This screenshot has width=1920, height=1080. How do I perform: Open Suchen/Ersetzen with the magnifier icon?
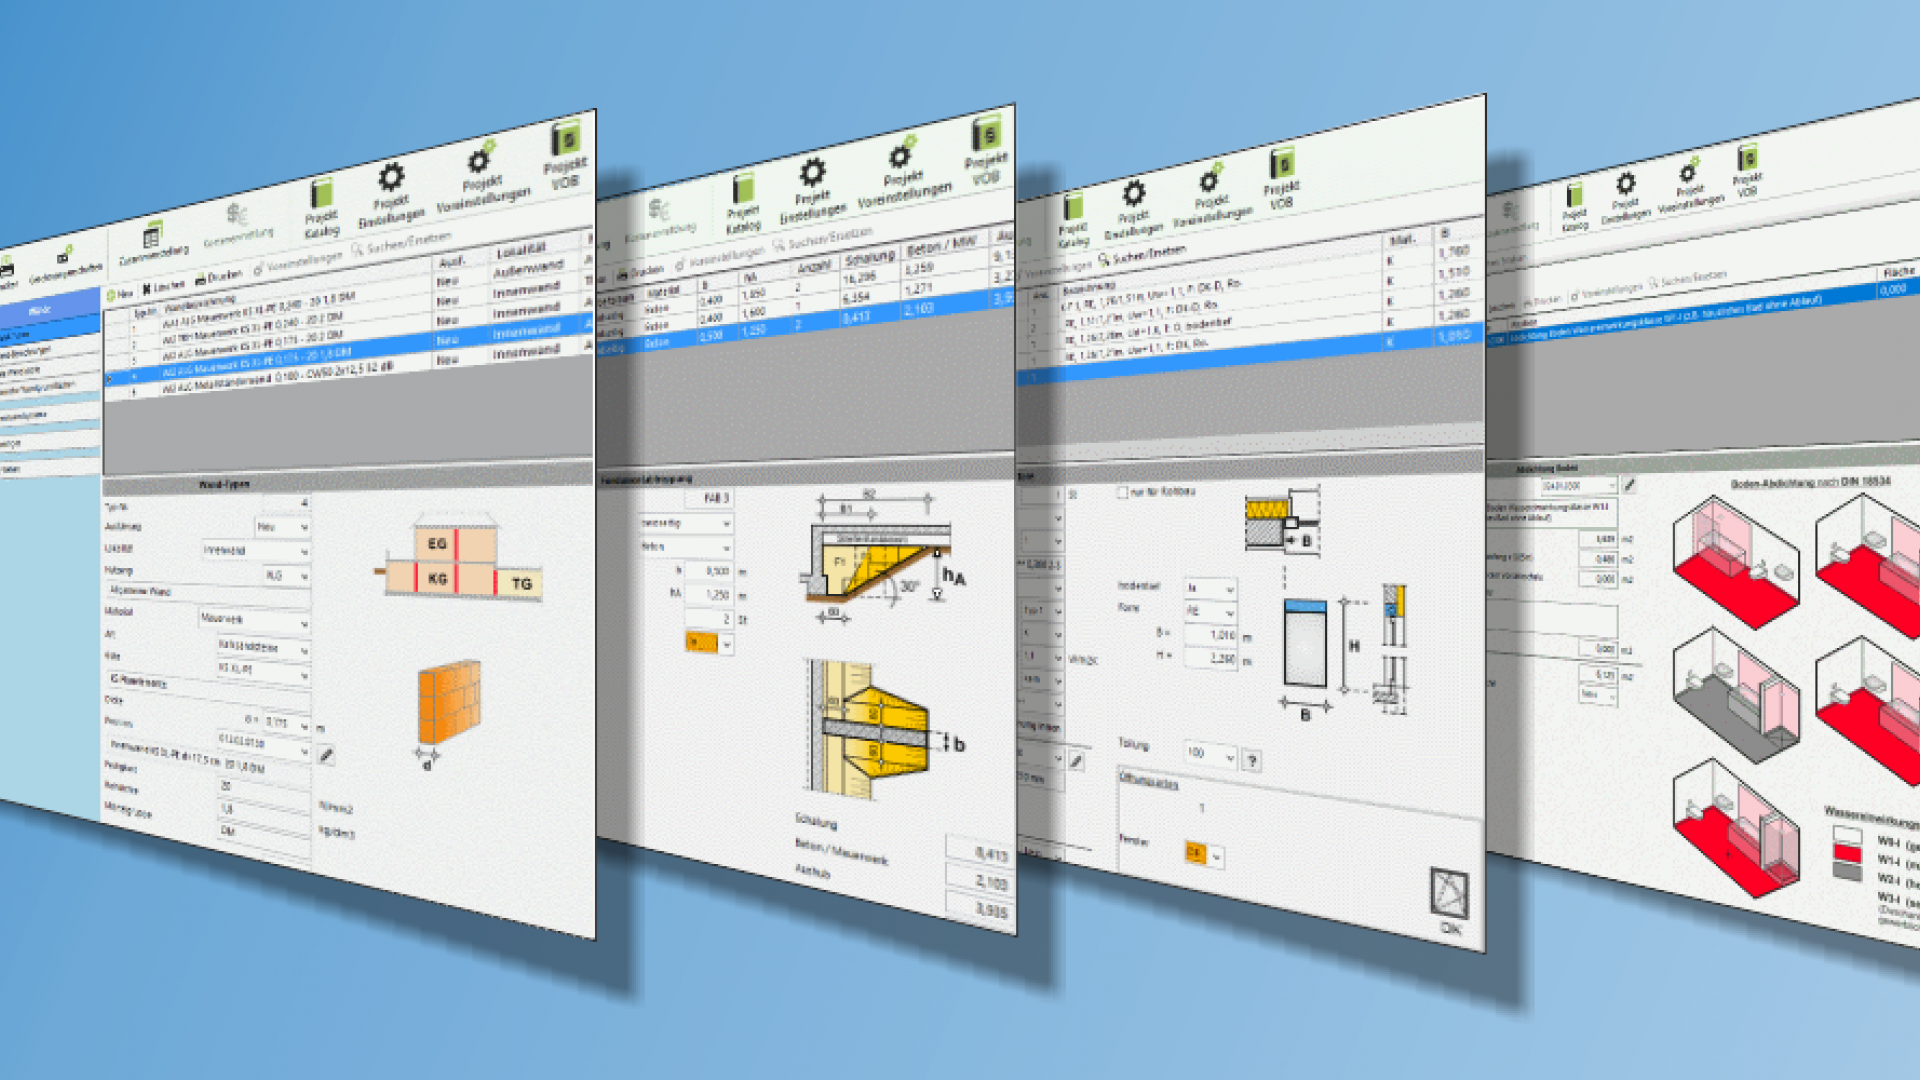click(x=355, y=251)
